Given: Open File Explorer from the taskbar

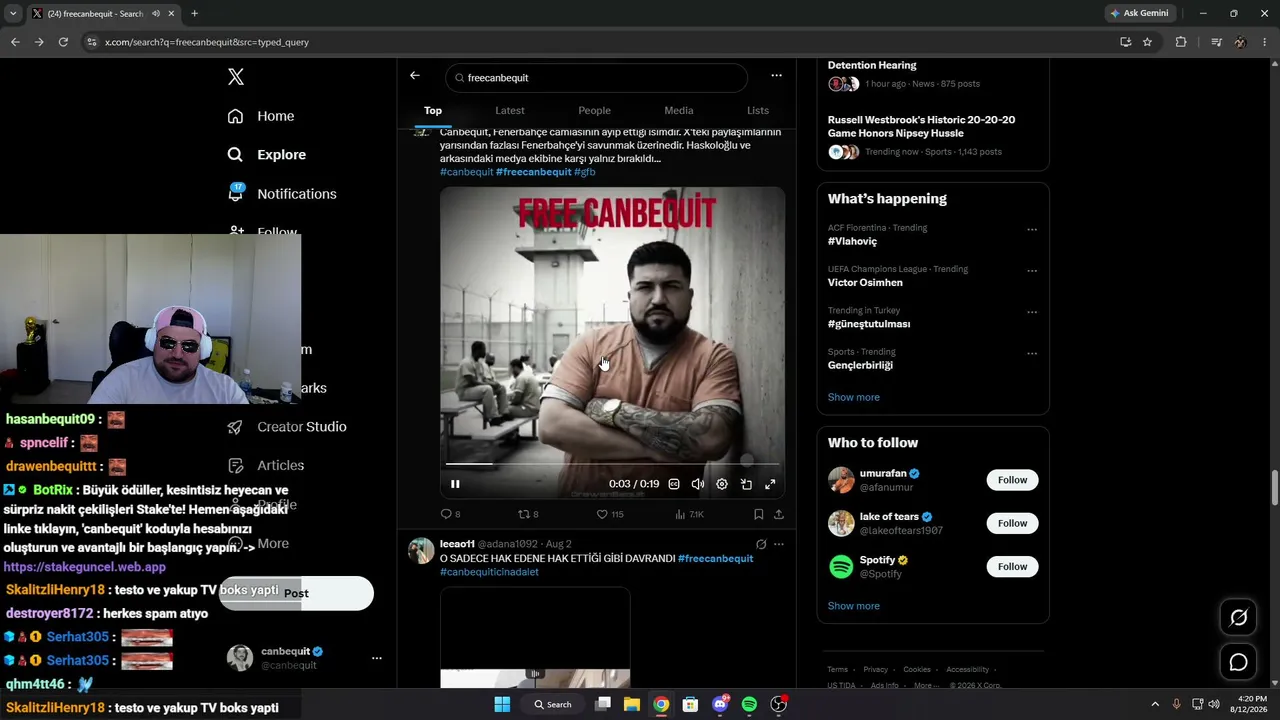Looking at the screenshot, I should pyautogui.click(x=632, y=704).
